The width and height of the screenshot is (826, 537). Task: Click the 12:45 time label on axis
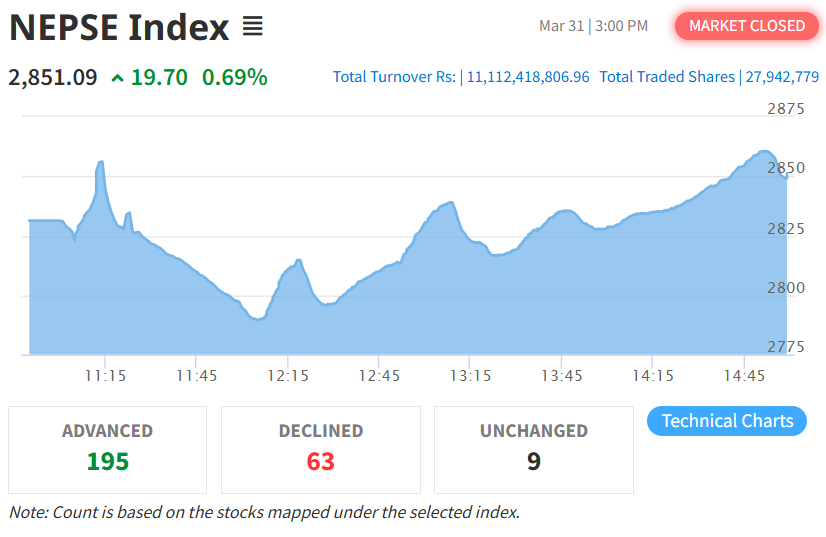click(379, 375)
